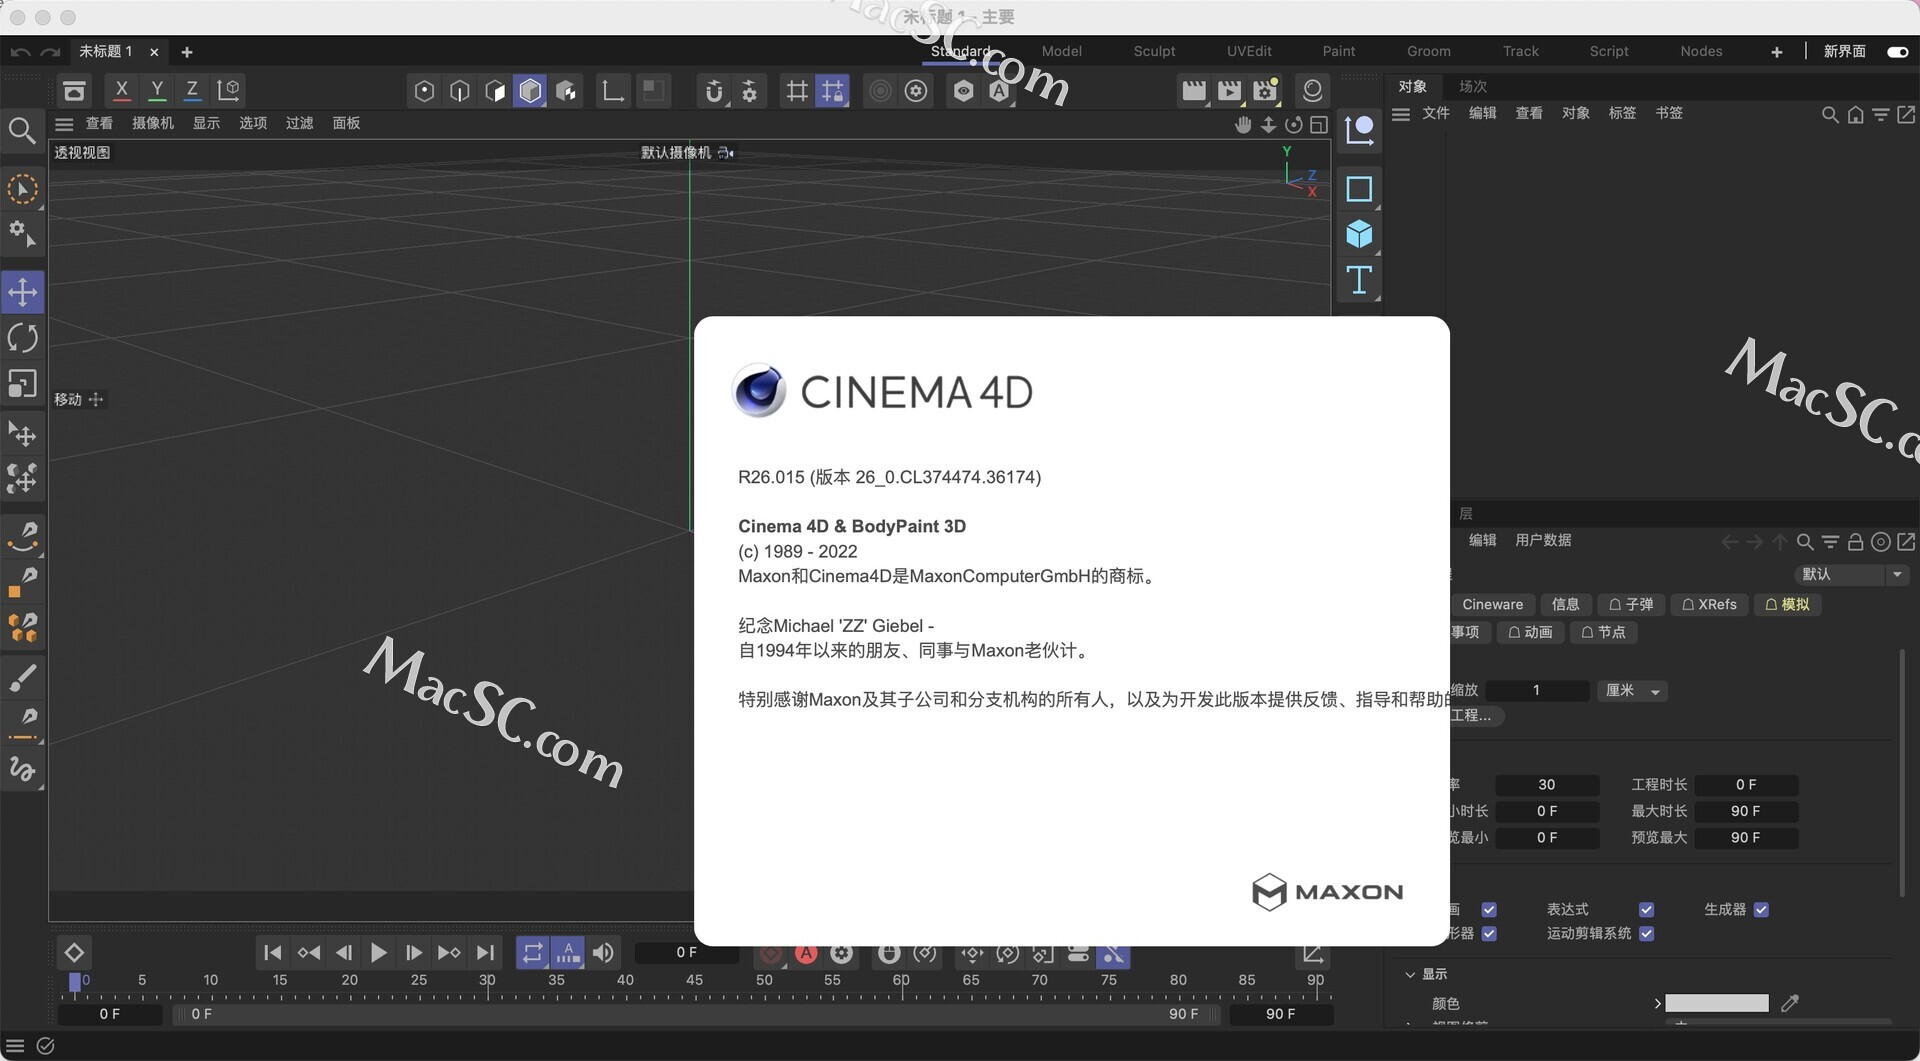Click the lock icon in attributes panel

[1855, 542]
